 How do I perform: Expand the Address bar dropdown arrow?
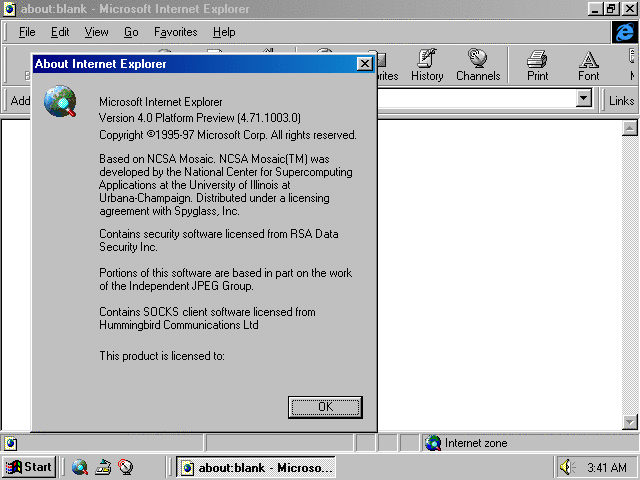coord(584,98)
